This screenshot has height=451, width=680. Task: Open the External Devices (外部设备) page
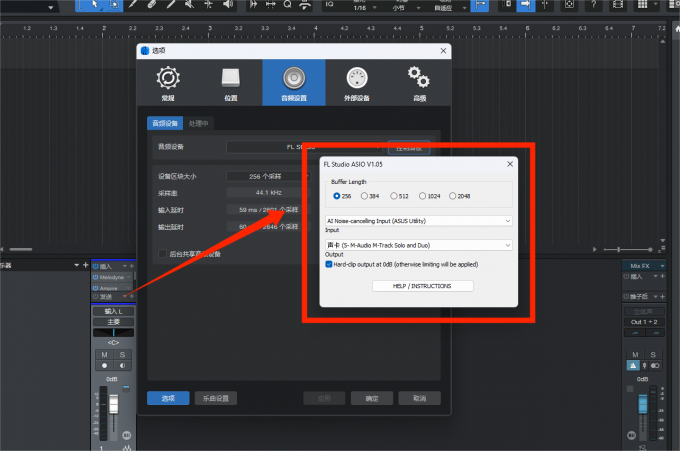click(357, 83)
